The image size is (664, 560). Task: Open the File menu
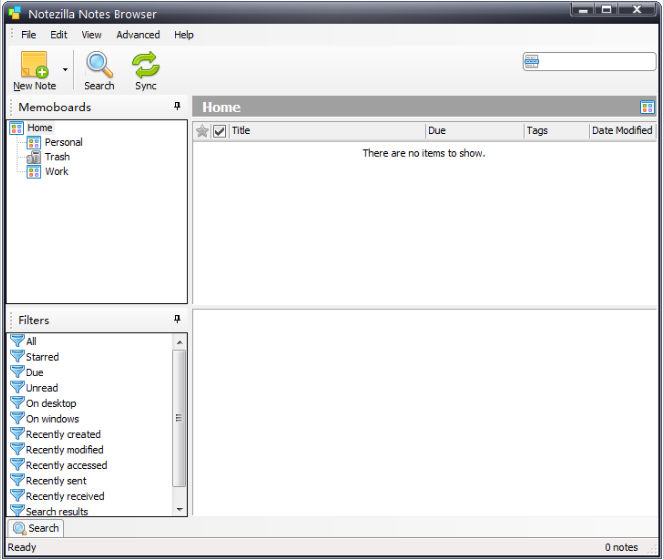pos(28,35)
